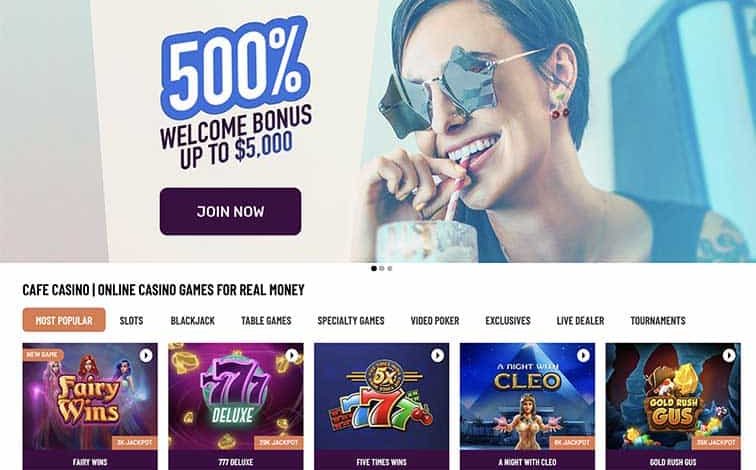Click the Join Now button
The width and height of the screenshot is (756, 470).
tap(230, 212)
